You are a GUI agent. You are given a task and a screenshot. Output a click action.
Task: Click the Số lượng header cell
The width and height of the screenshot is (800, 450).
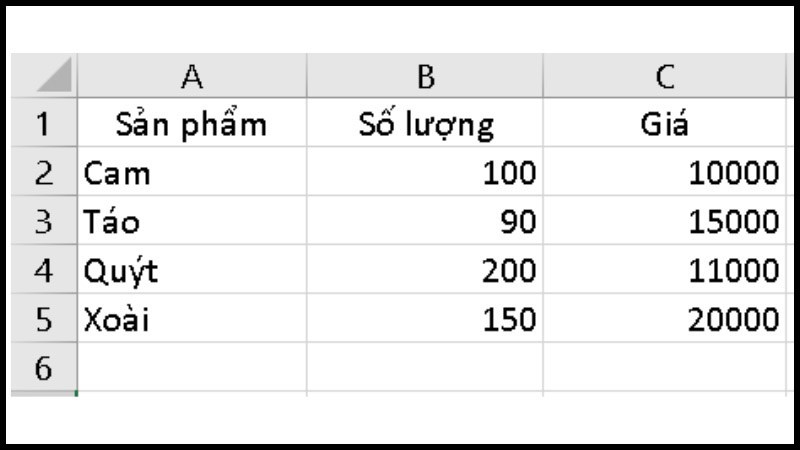coord(425,122)
